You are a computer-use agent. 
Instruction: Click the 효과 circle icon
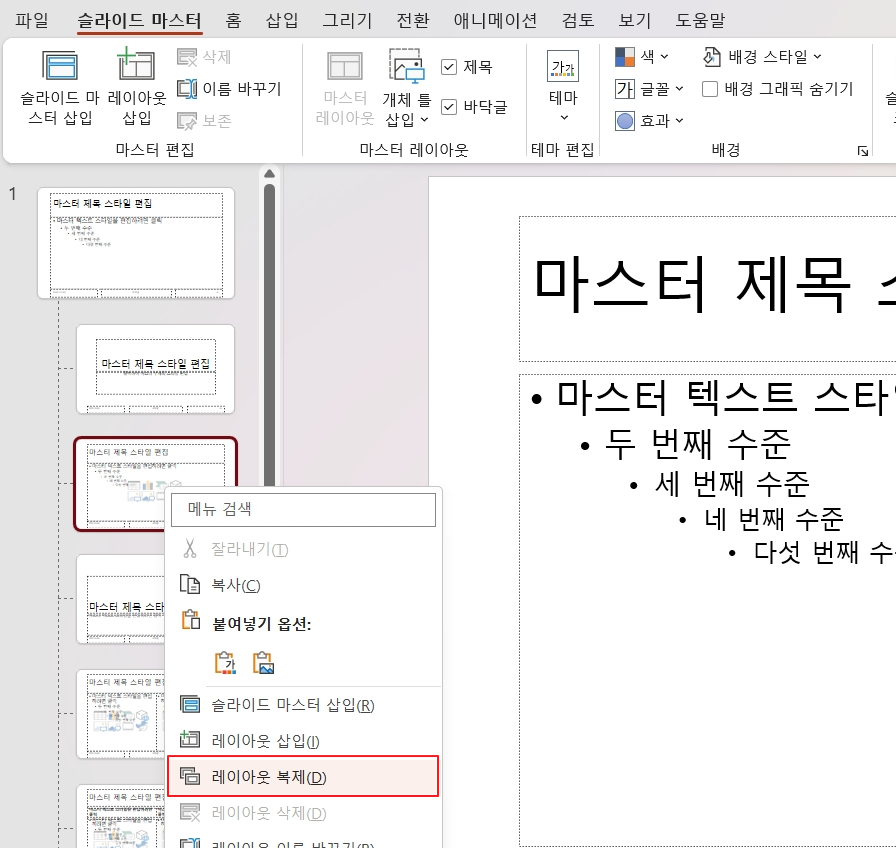pos(625,121)
